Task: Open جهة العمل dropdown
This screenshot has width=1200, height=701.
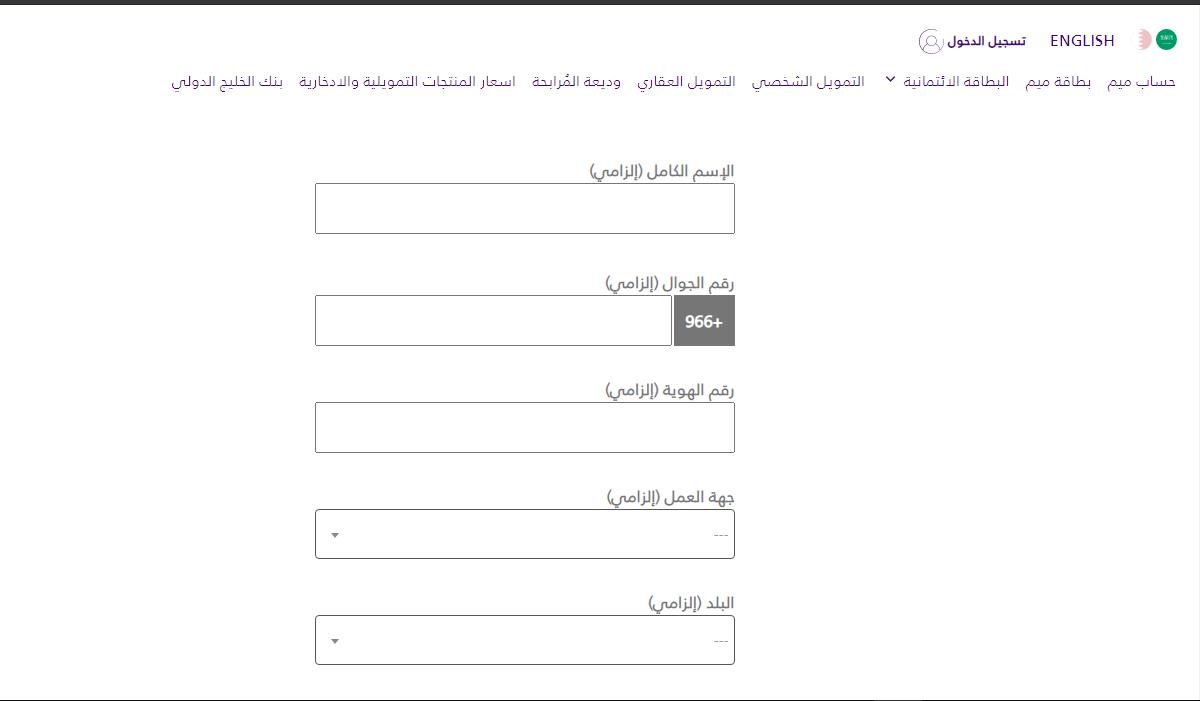Action: [525, 534]
